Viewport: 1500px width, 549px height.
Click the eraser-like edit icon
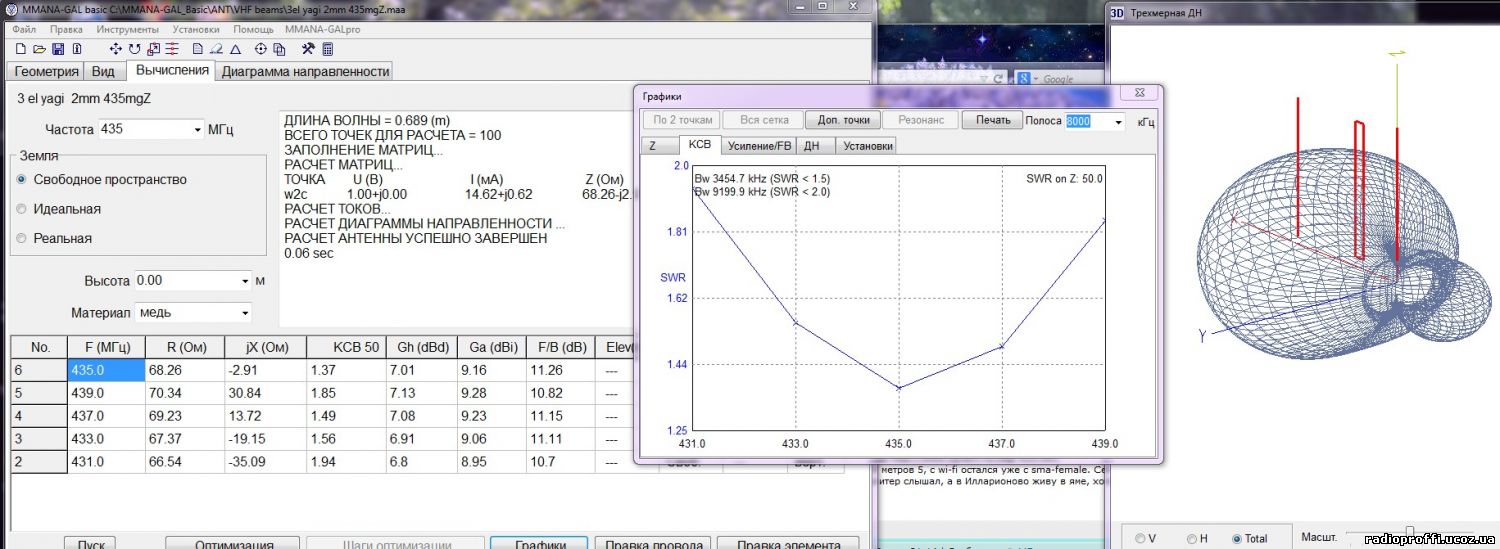tap(216, 49)
